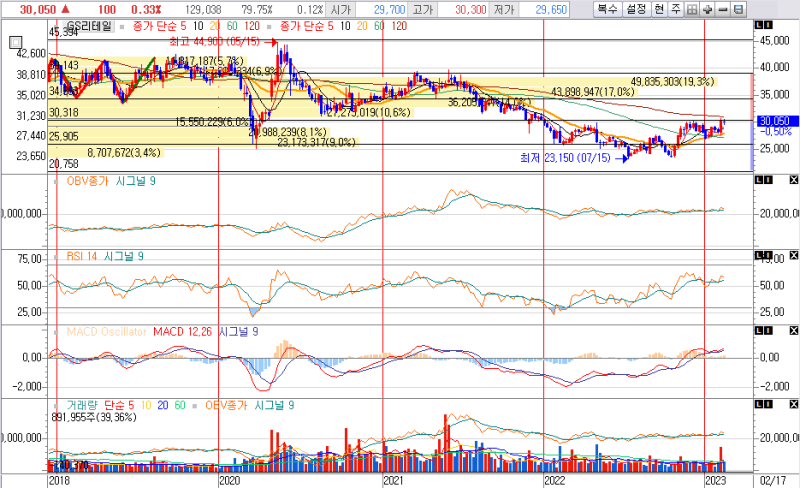Close the 거래량 volume panel
This screenshot has height=488, width=800.
click(793, 404)
